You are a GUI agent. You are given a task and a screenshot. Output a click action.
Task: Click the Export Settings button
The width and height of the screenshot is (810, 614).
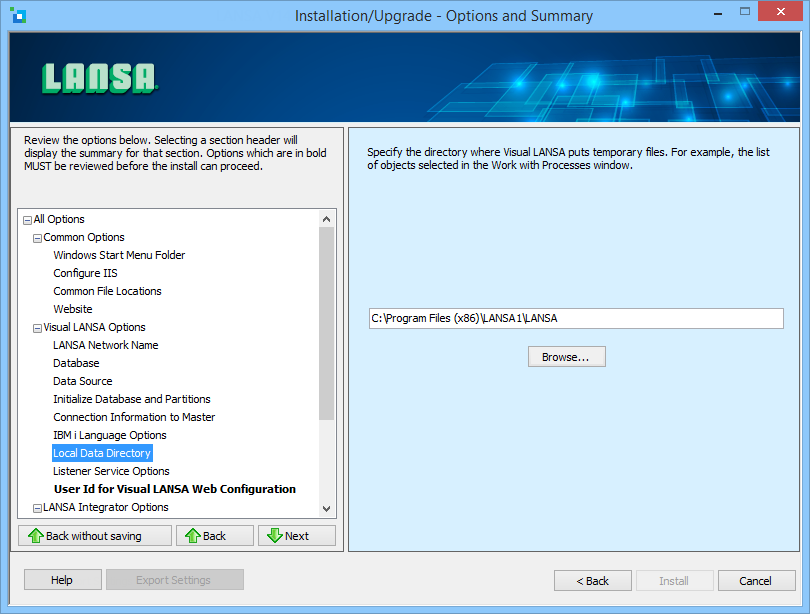point(175,580)
